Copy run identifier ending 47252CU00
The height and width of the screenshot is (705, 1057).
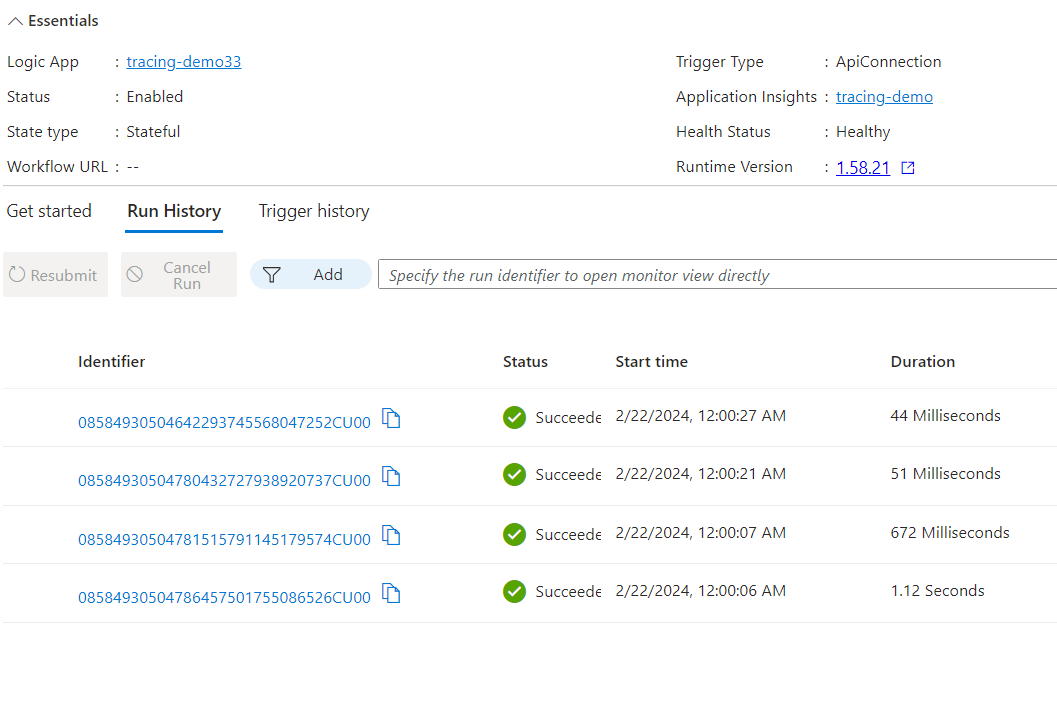tap(391, 419)
